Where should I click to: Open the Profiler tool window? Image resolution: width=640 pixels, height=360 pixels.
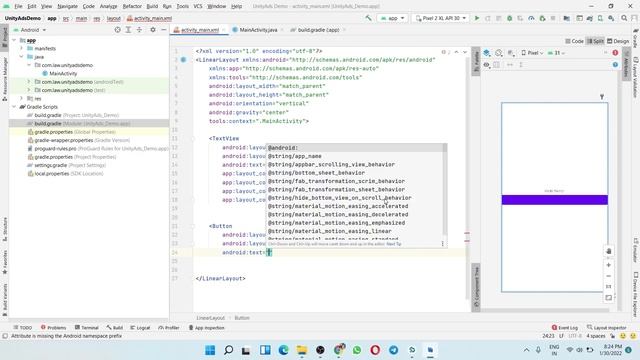click(x=169, y=327)
